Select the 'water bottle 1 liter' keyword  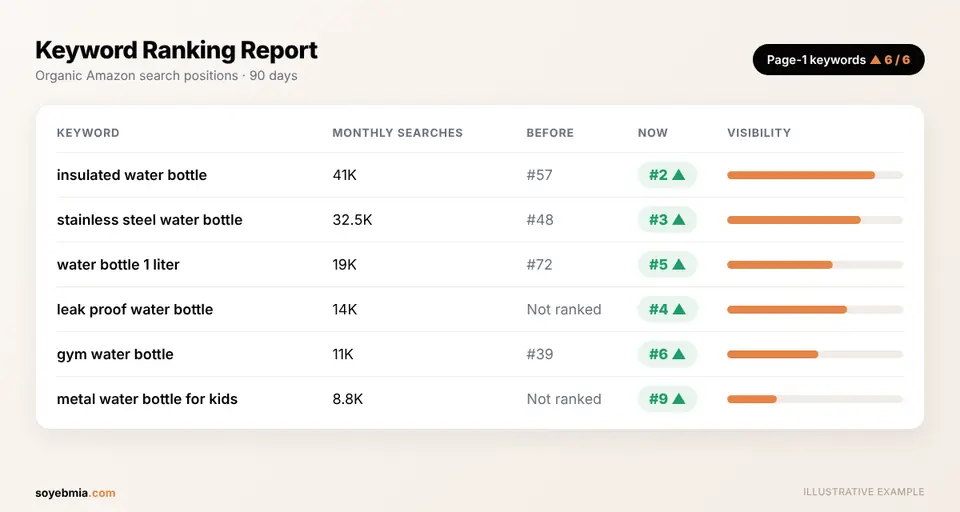118,265
